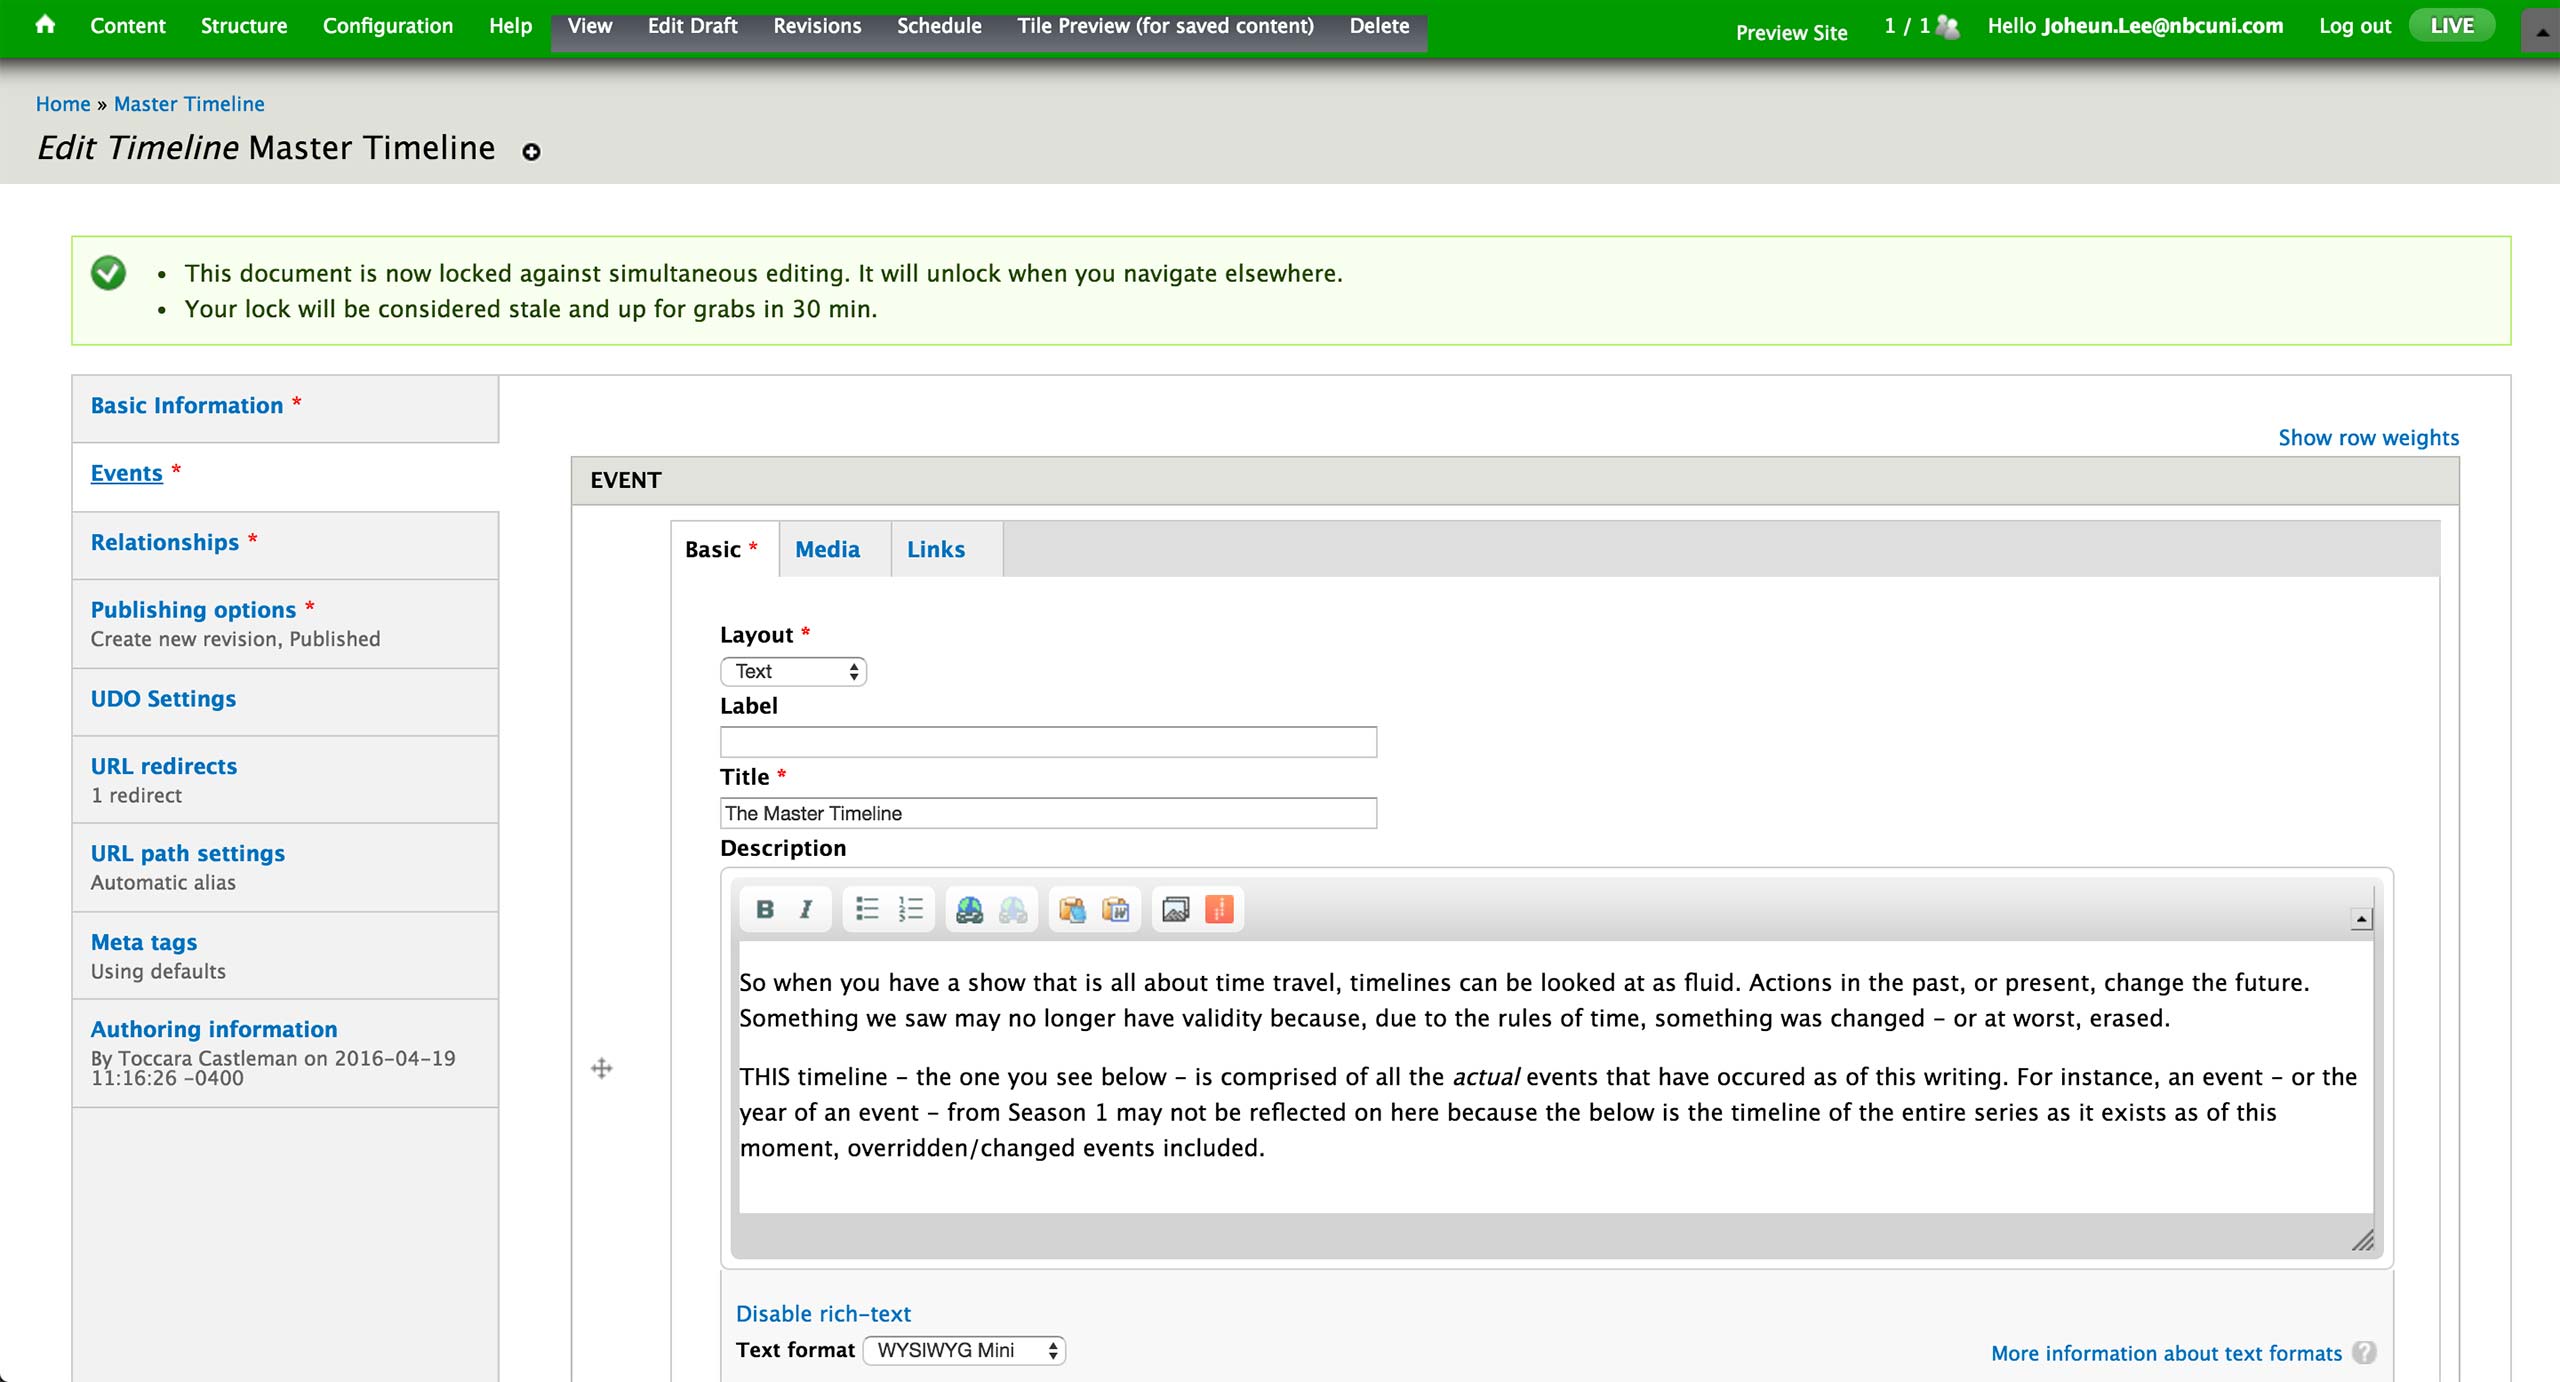Open the Revisions tab
The image size is (2560, 1382).
coord(816,26)
